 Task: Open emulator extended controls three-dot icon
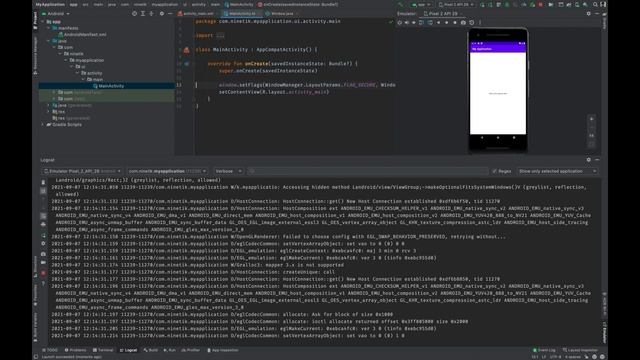click(480, 23)
